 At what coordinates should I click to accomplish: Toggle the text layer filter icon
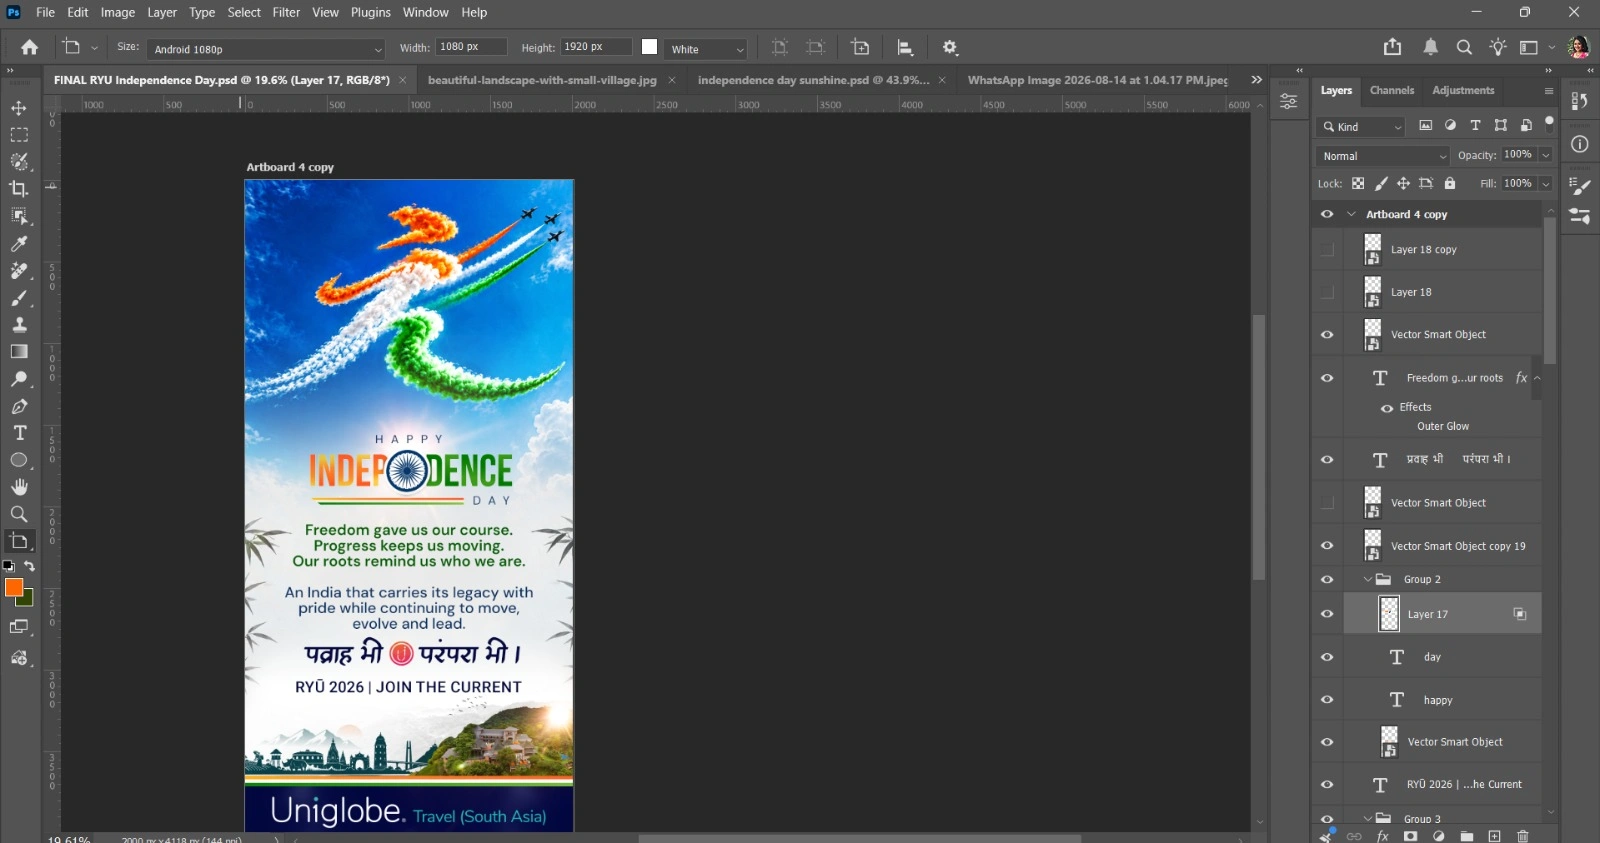pyautogui.click(x=1475, y=126)
